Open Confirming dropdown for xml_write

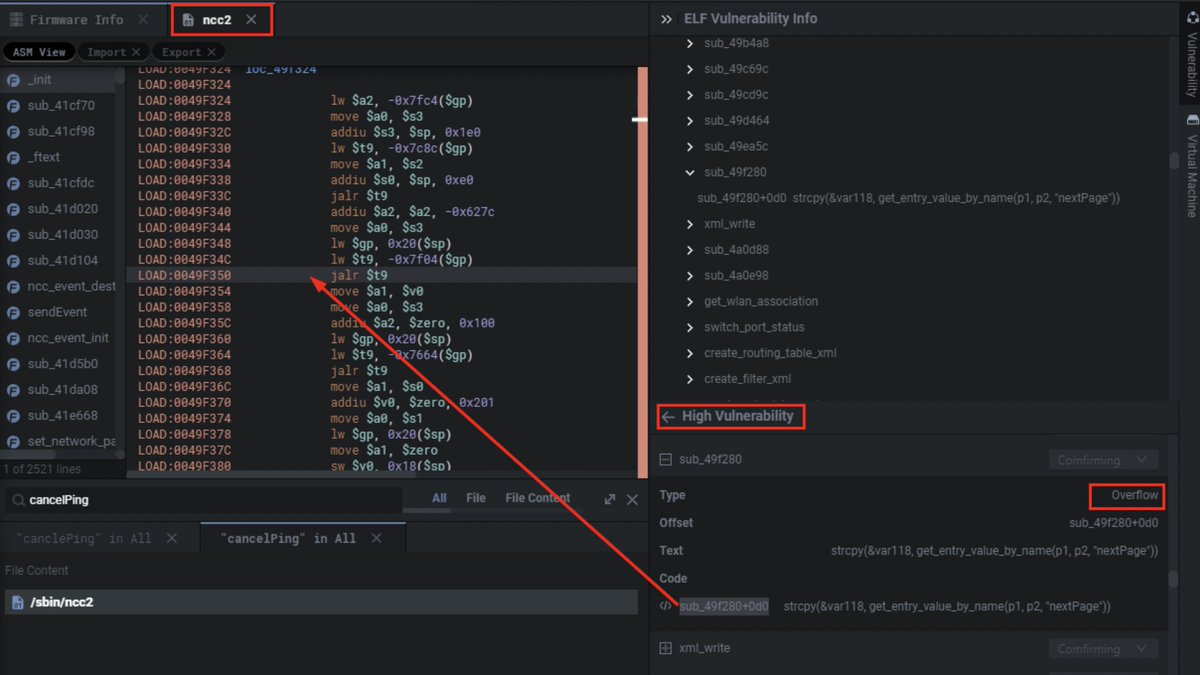click(1103, 649)
